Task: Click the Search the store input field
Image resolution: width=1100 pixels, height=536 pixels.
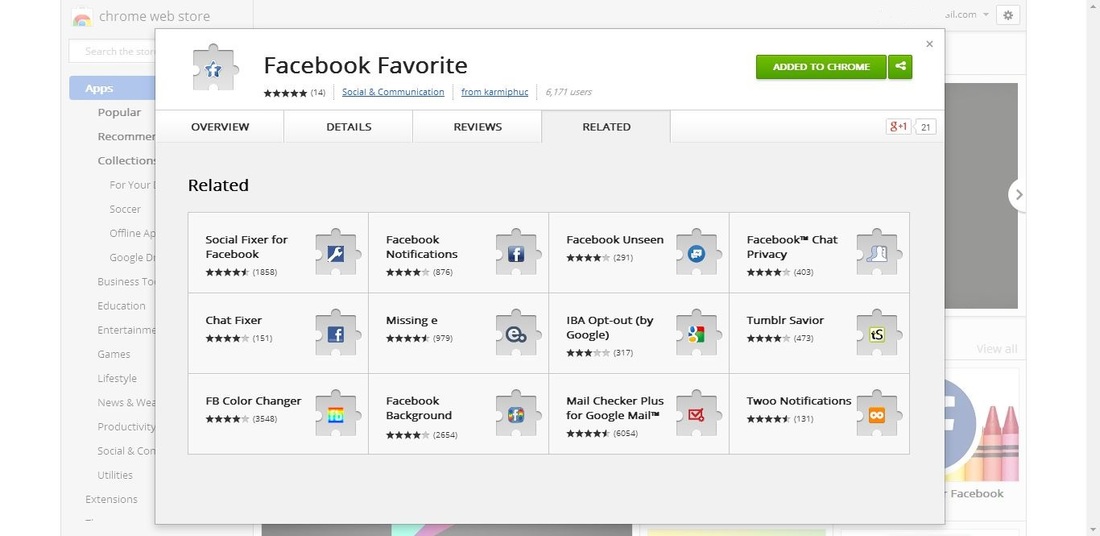Action: (x=112, y=51)
